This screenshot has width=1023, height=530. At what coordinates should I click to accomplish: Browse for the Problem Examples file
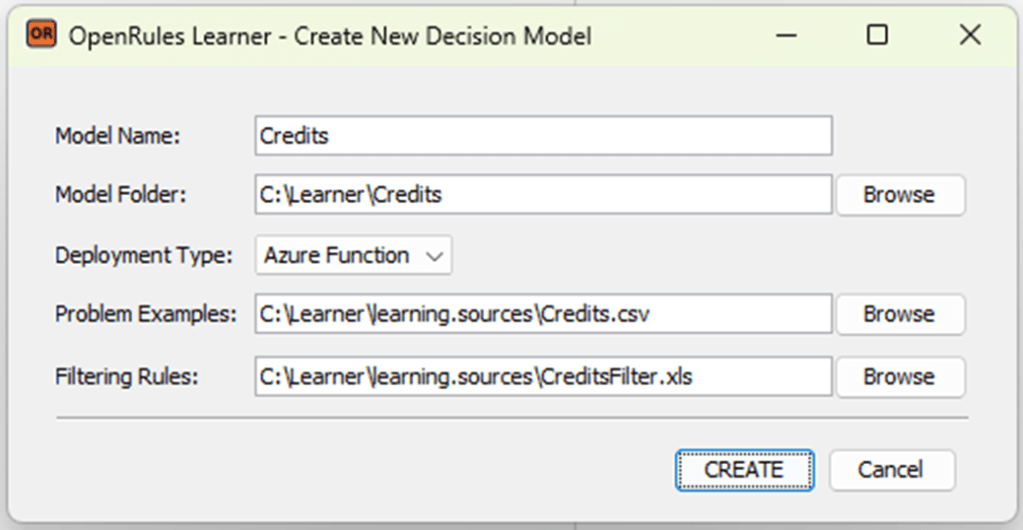(899, 314)
